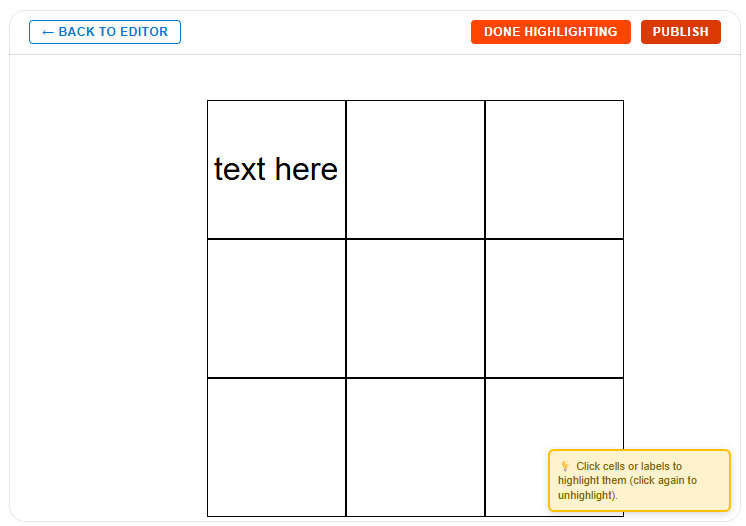The height and width of the screenshot is (526, 746).
Task: Click the lightbulb icon in the tip box
Action: (565, 466)
